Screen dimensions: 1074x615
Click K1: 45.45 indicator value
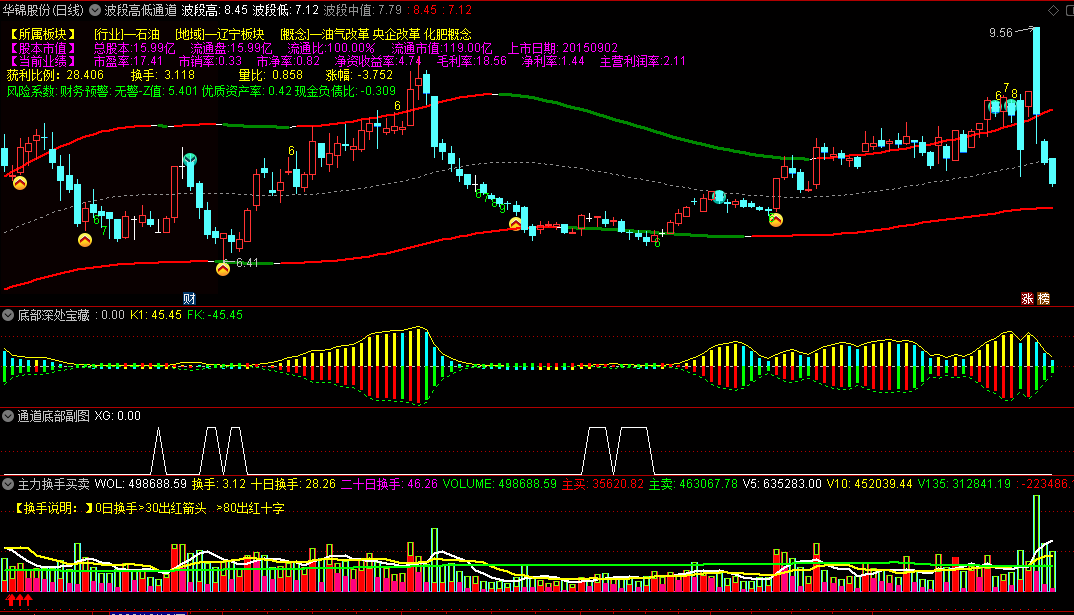pos(155,315)
